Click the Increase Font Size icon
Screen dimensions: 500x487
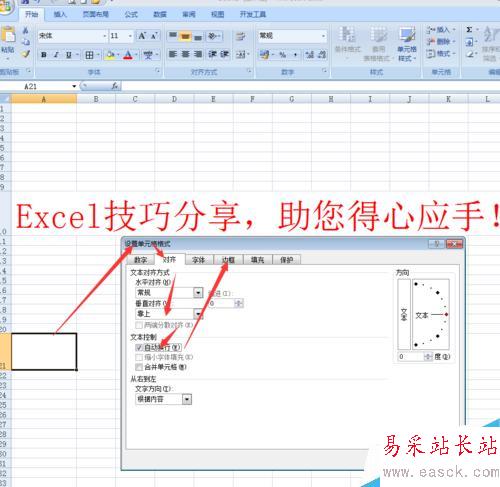pos(142,36)
